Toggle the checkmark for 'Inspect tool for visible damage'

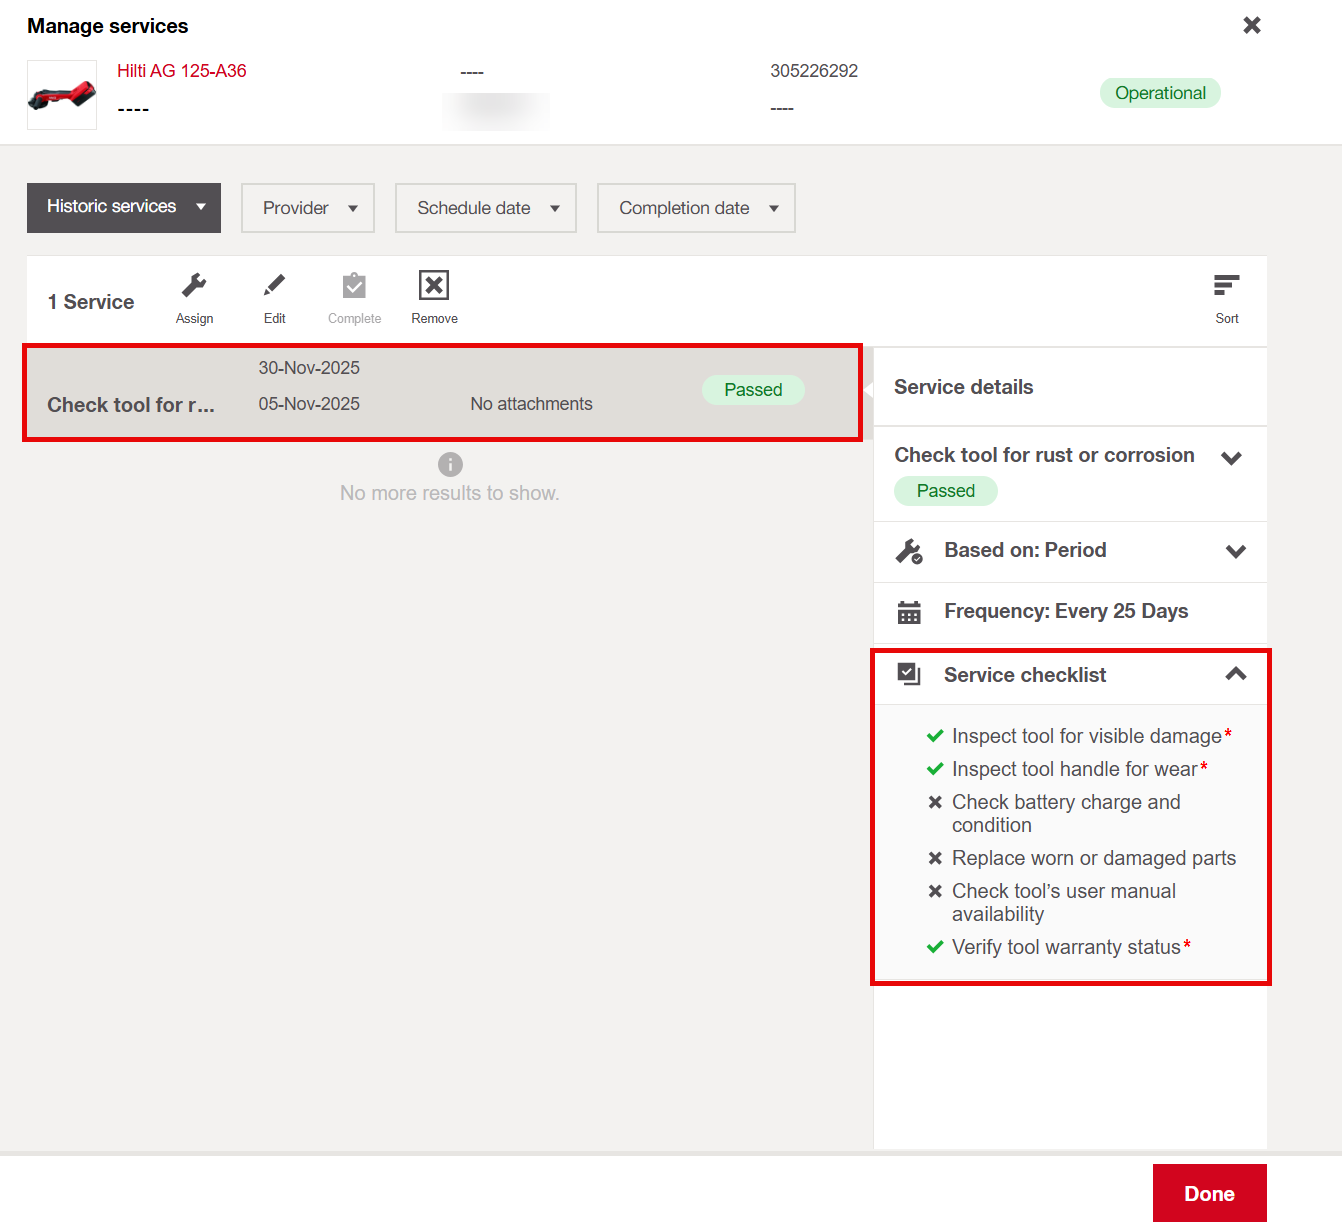[x=935, y=736]
